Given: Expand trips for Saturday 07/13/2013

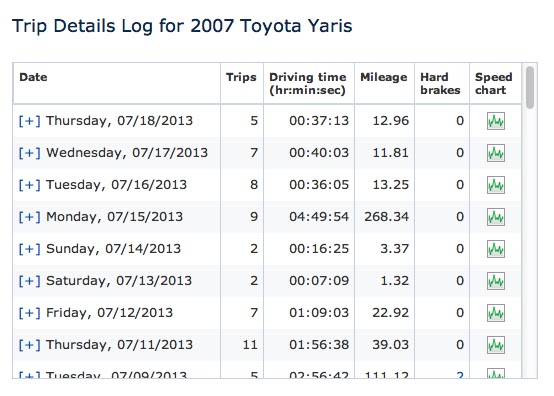Looking at the screenshot, I should pos(30,281).
